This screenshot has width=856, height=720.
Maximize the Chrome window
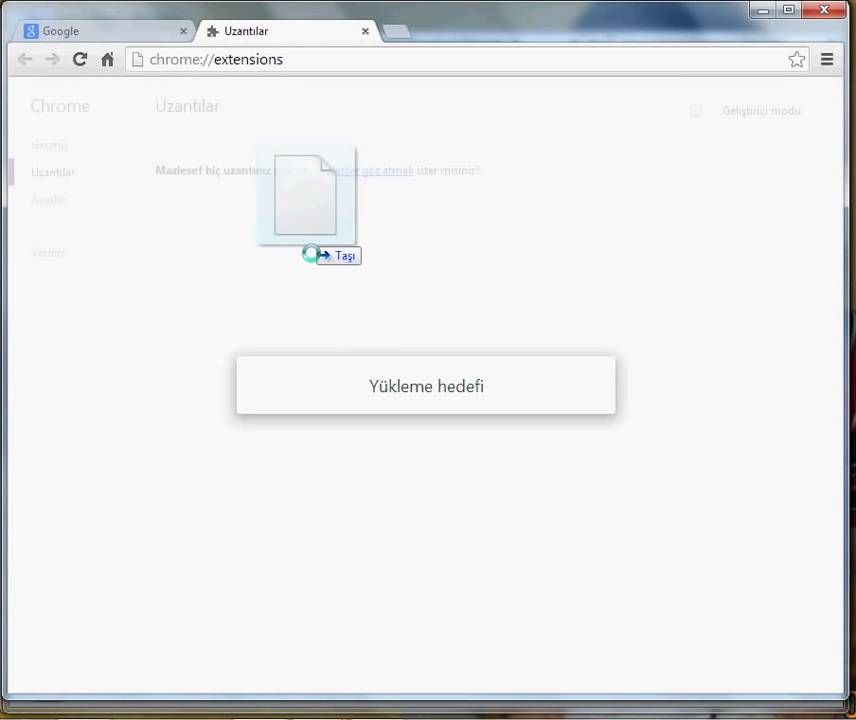click(788, 9)
